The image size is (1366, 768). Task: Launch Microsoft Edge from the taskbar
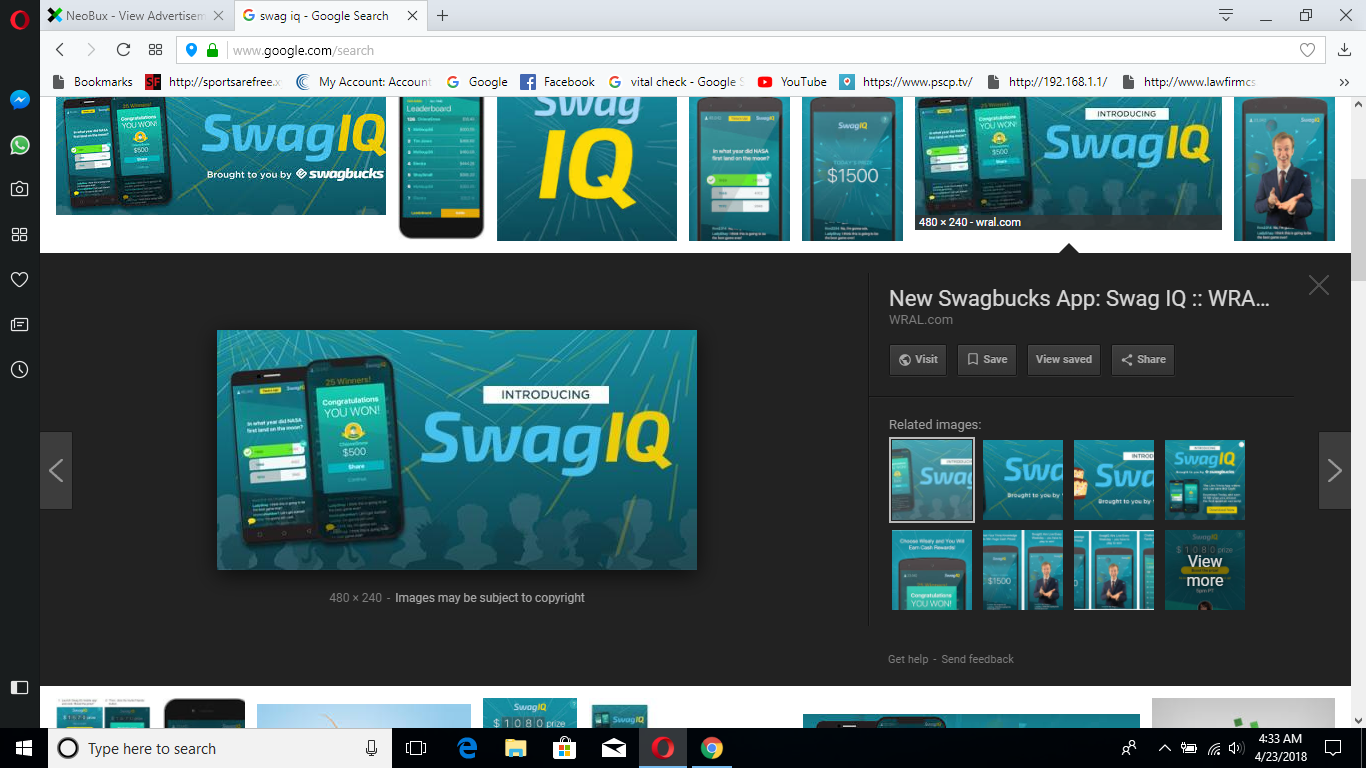tap(467, 748)
